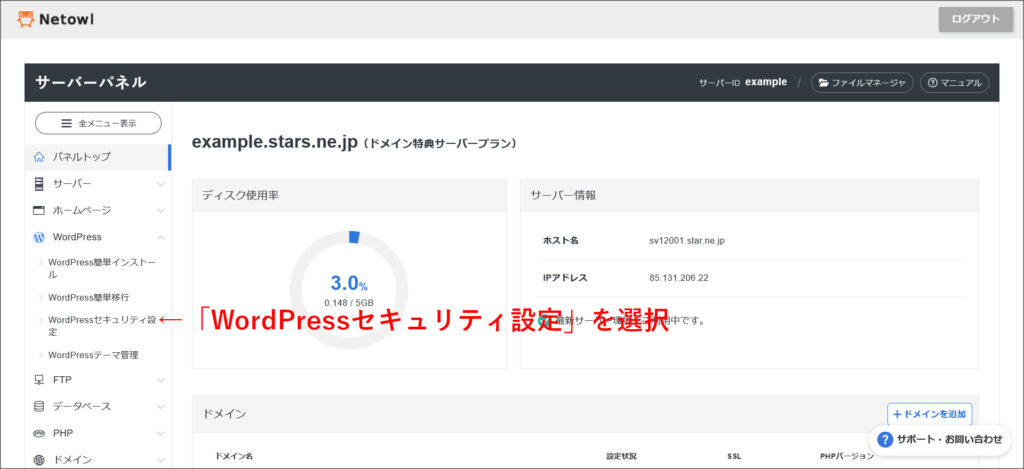Click the ログアウト button
1024x469 pixels.
pyautogui.click(x=976, y=19)
